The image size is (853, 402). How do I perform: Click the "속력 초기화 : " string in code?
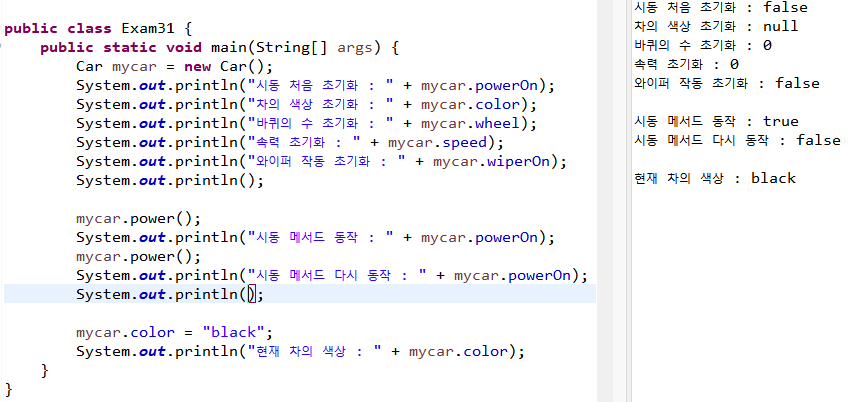point(305,143)
